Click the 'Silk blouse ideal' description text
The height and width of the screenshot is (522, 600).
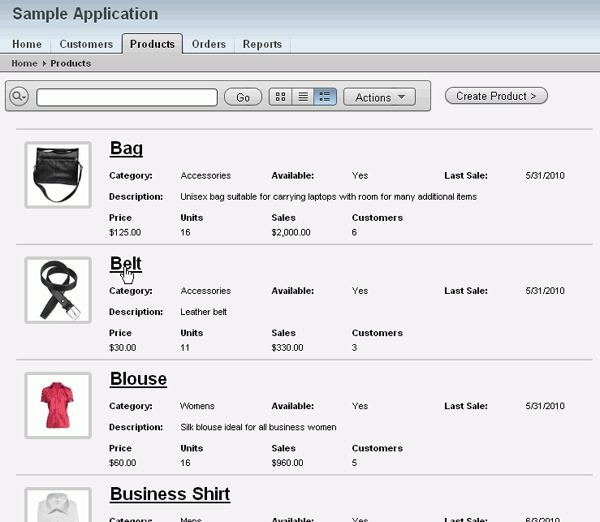[258, 427]
